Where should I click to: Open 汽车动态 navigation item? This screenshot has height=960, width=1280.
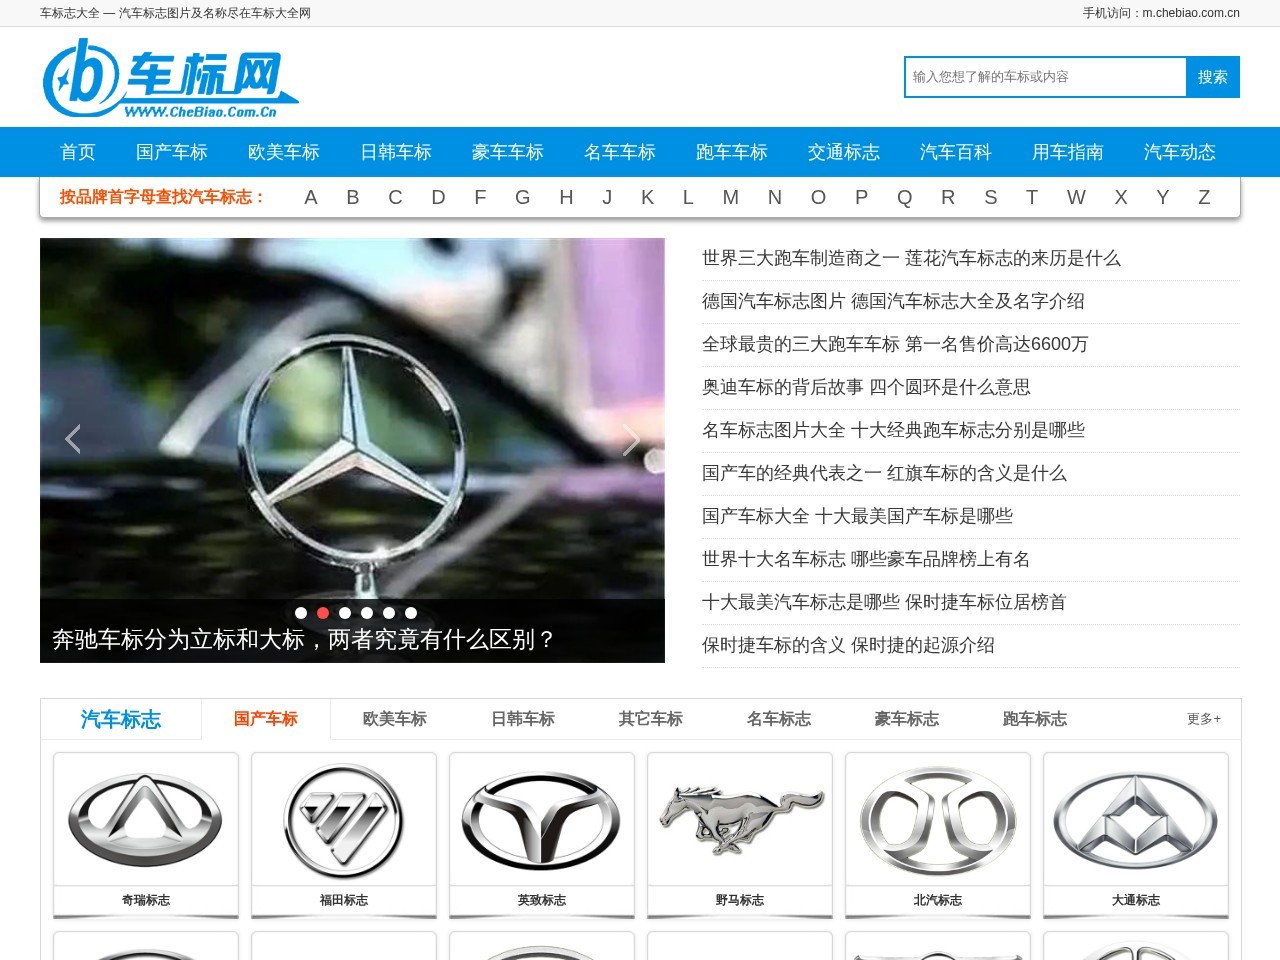[x=1180, y=152]
